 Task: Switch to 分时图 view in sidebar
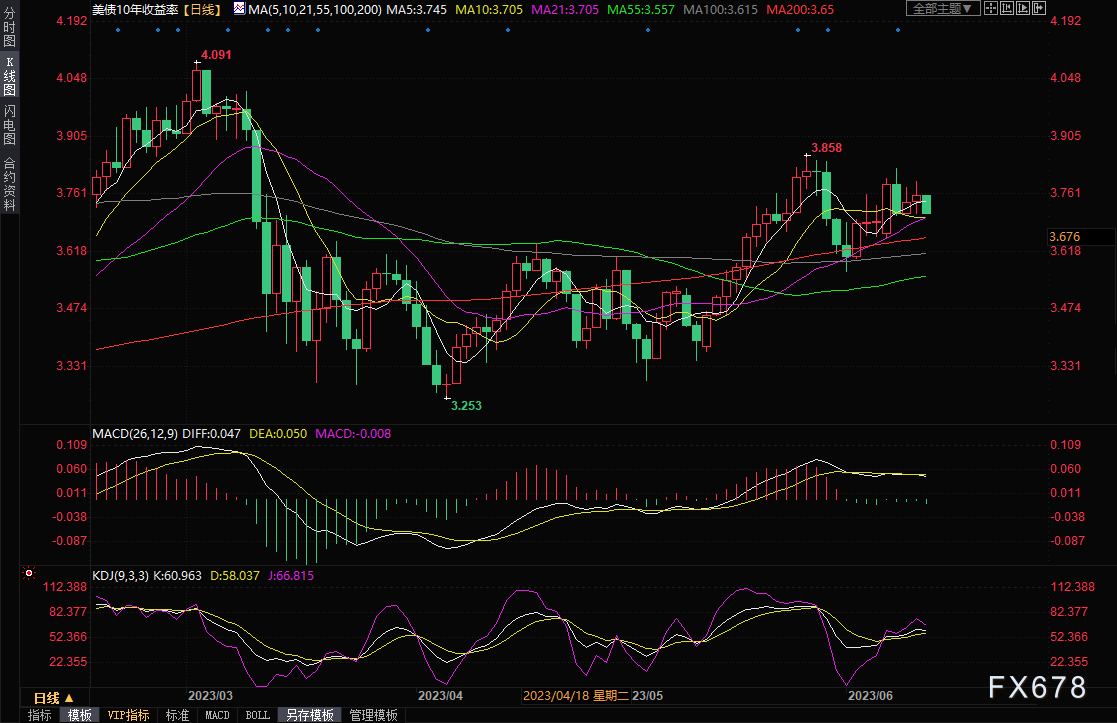pyautogui.click(x=9, y=26)
